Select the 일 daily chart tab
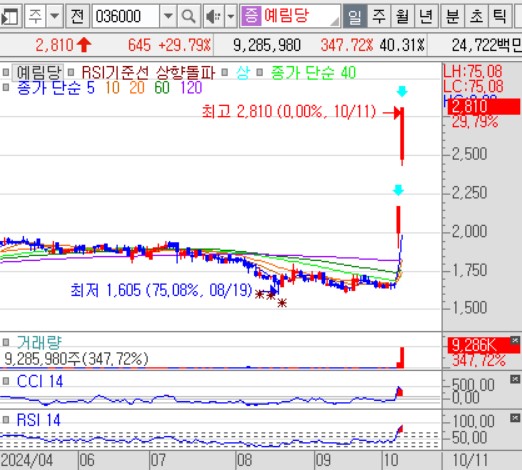The image size is (522, 470). pos(354,16)
